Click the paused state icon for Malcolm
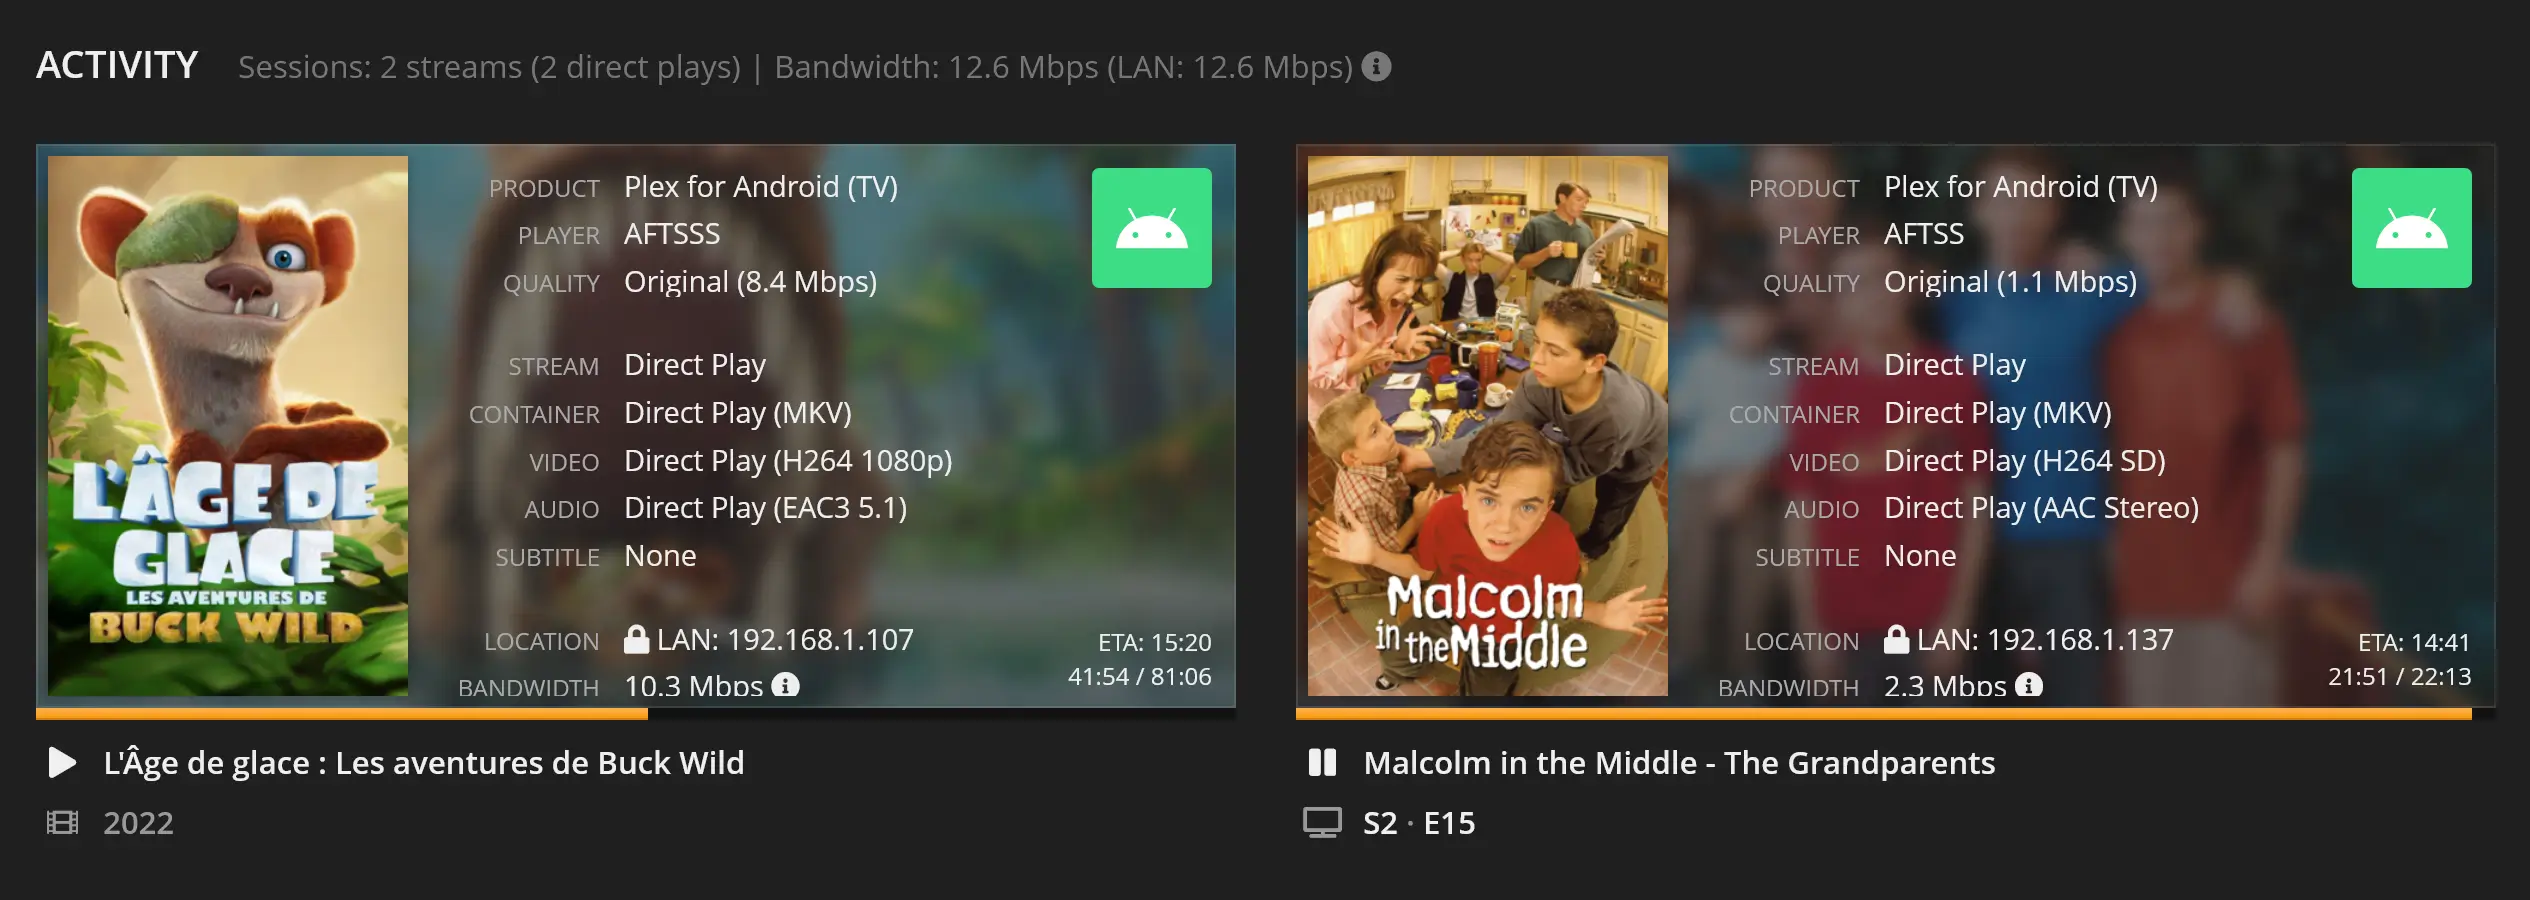2530x900 pixels. (1322, 763)
